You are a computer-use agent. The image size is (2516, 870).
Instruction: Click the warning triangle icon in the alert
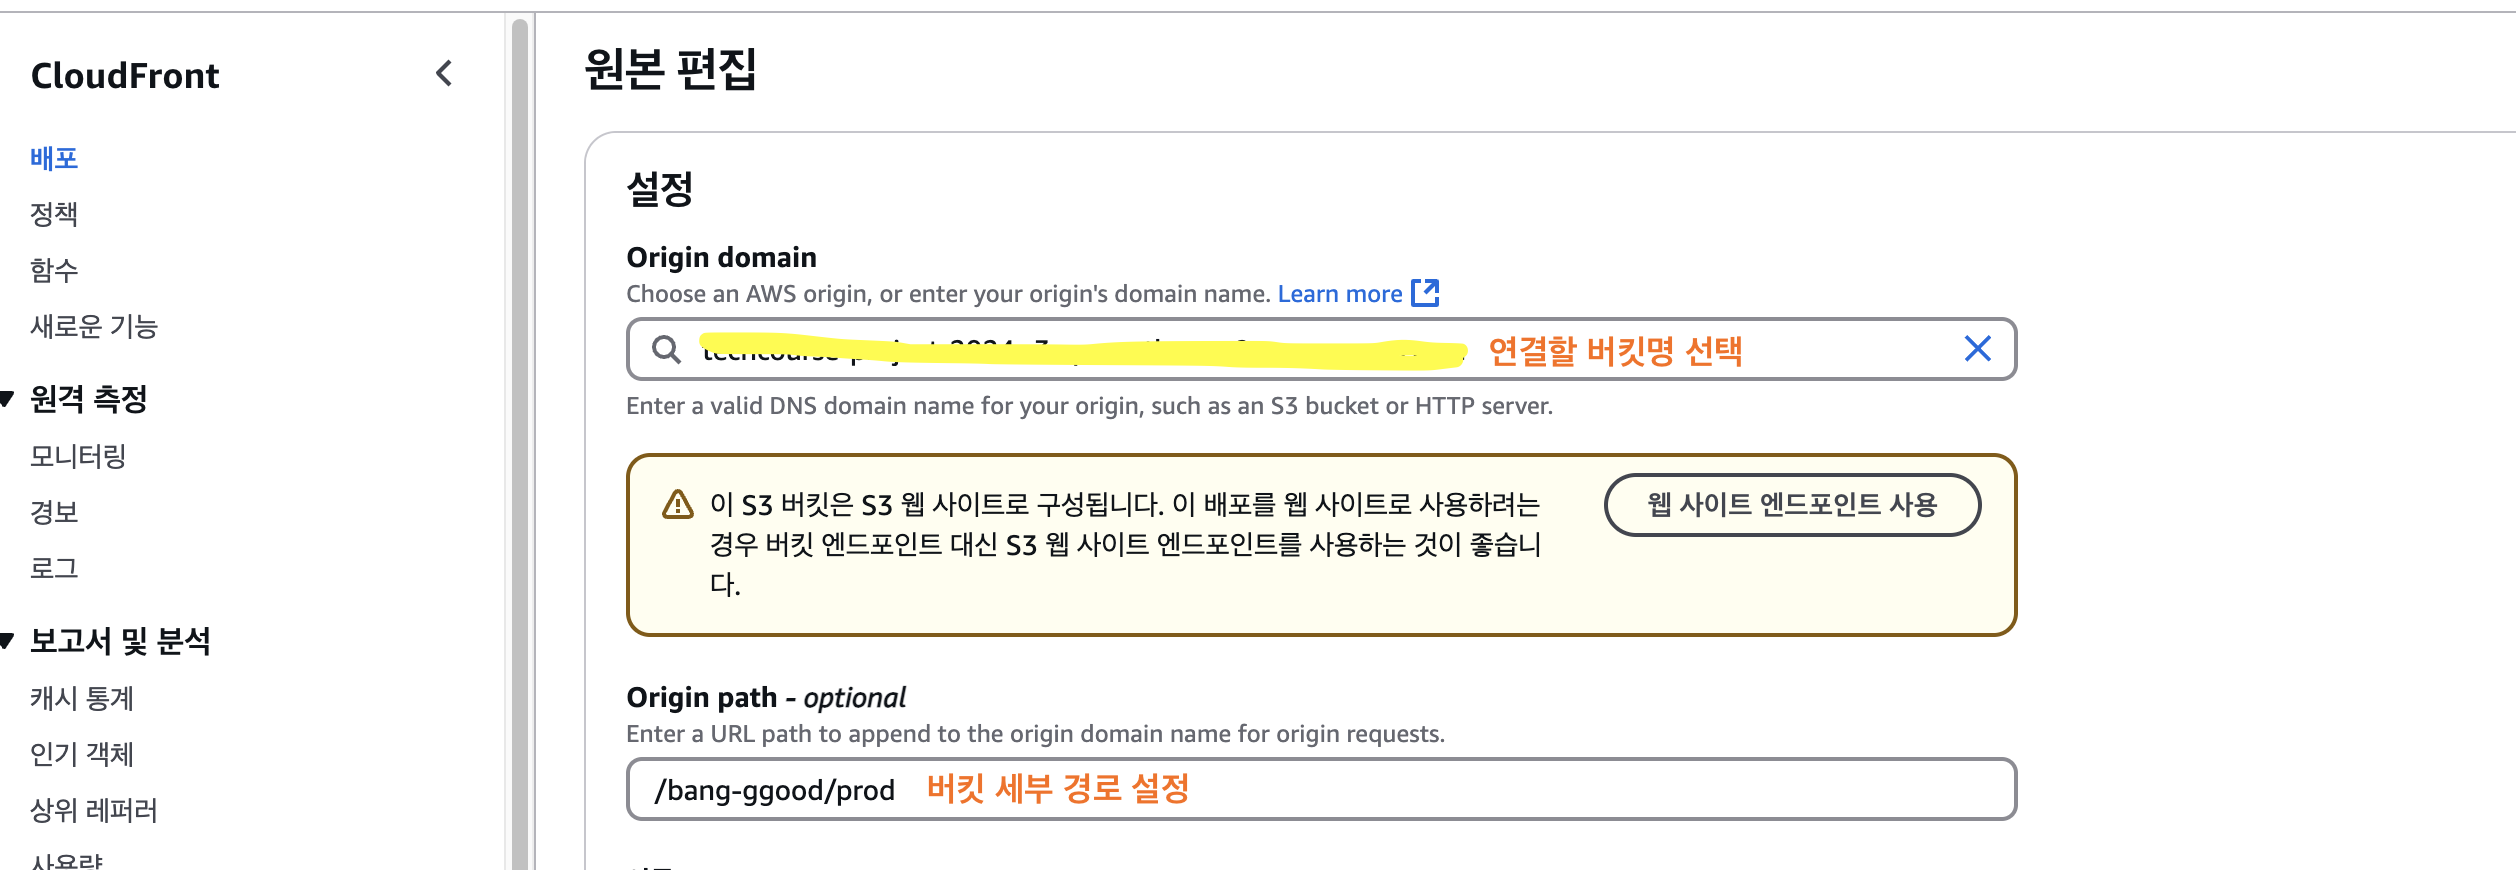tap(678, 504)
